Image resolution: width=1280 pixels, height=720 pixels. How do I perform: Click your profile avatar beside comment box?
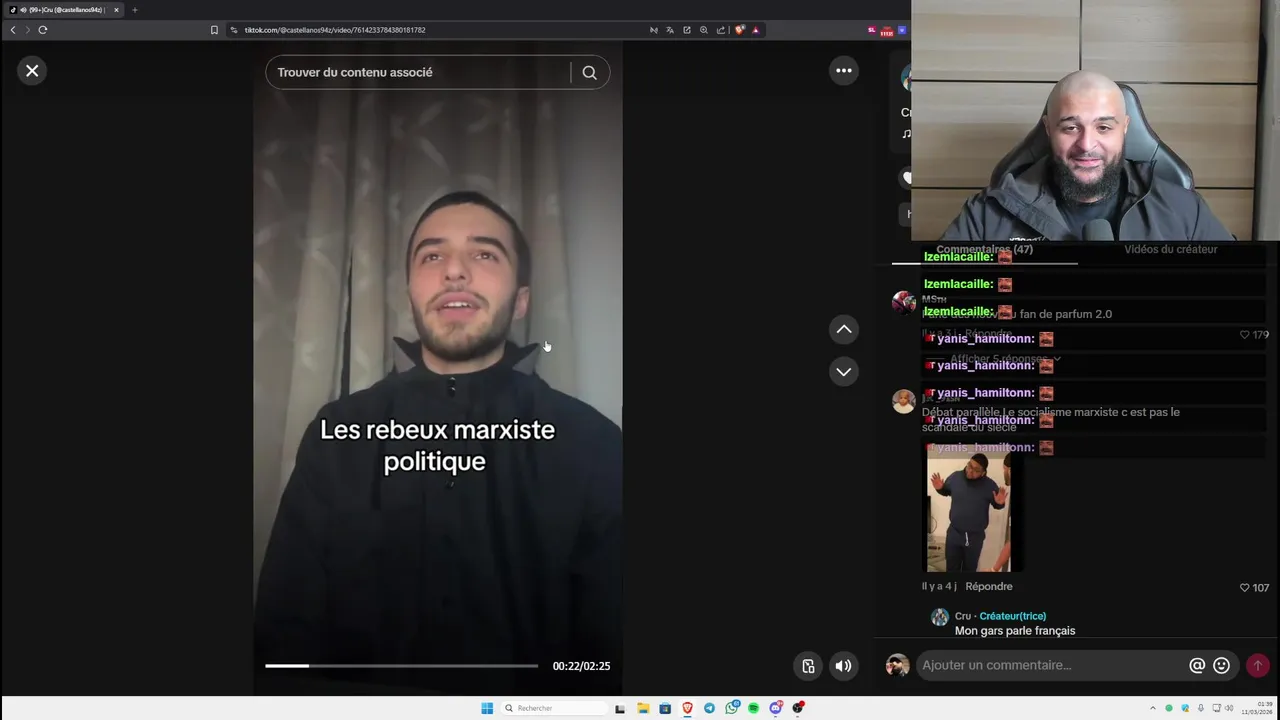coord(898,665)
